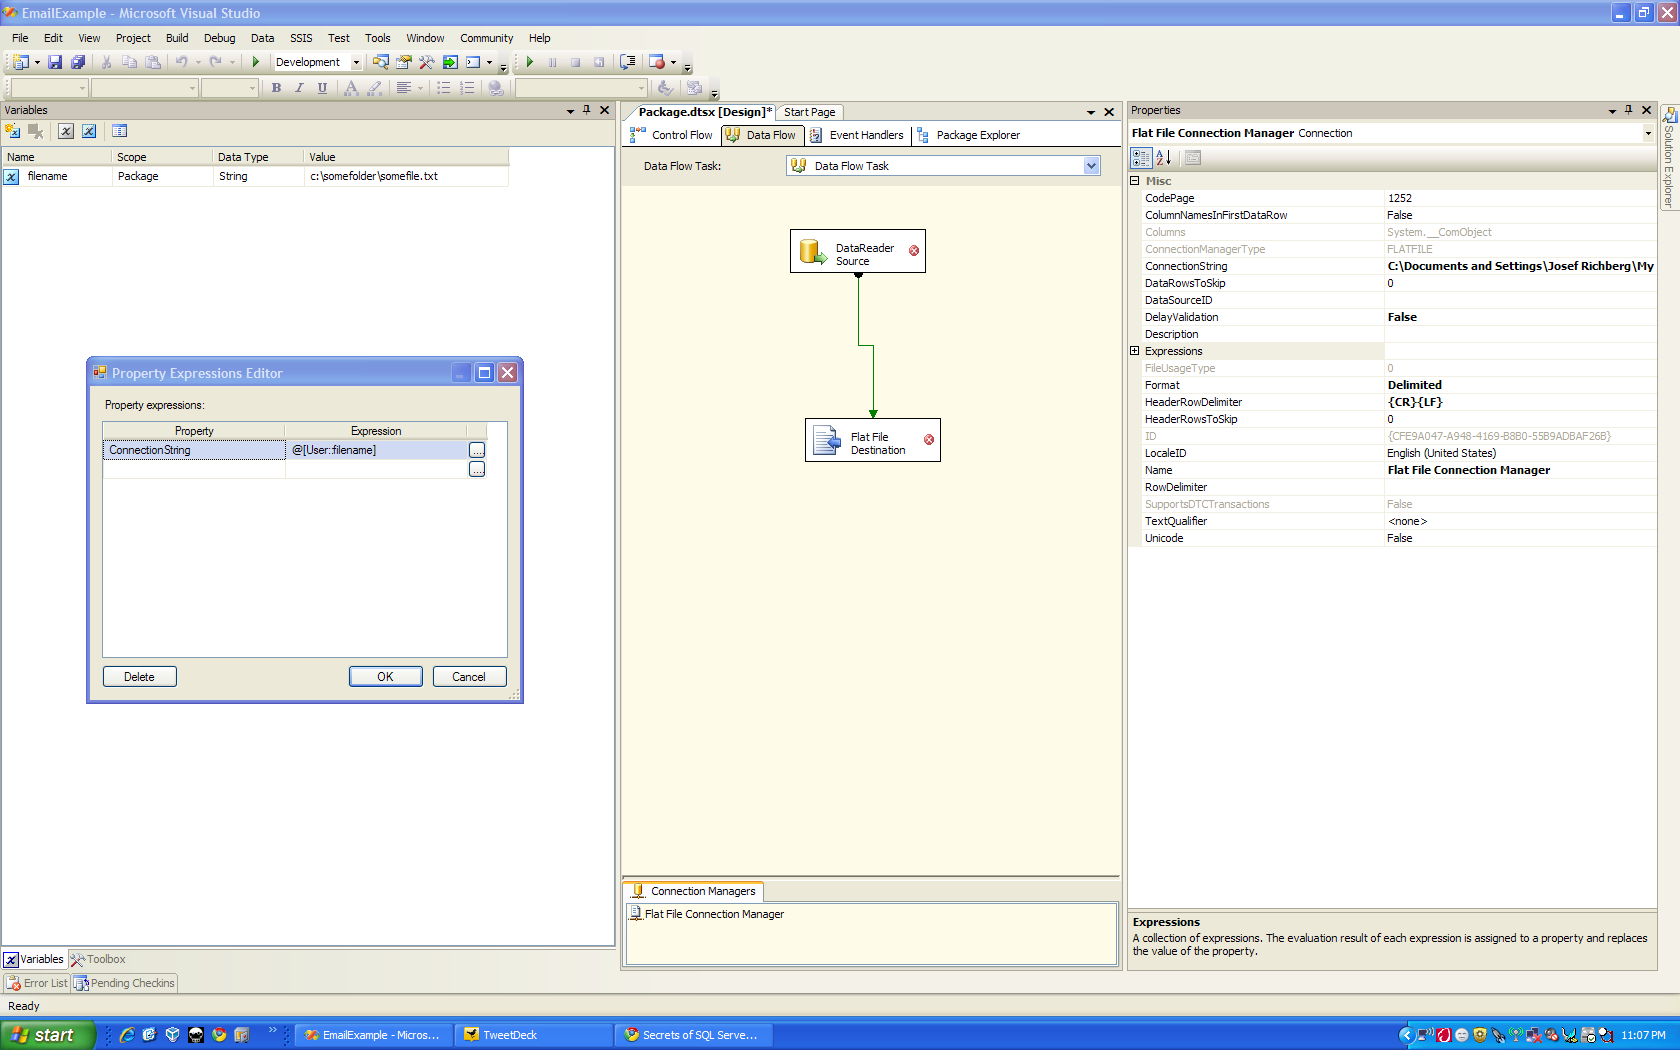Switch to Secrets of SQL Server taskbar button
The height and width of the screenshot is (1050, 1680).
693,1035
